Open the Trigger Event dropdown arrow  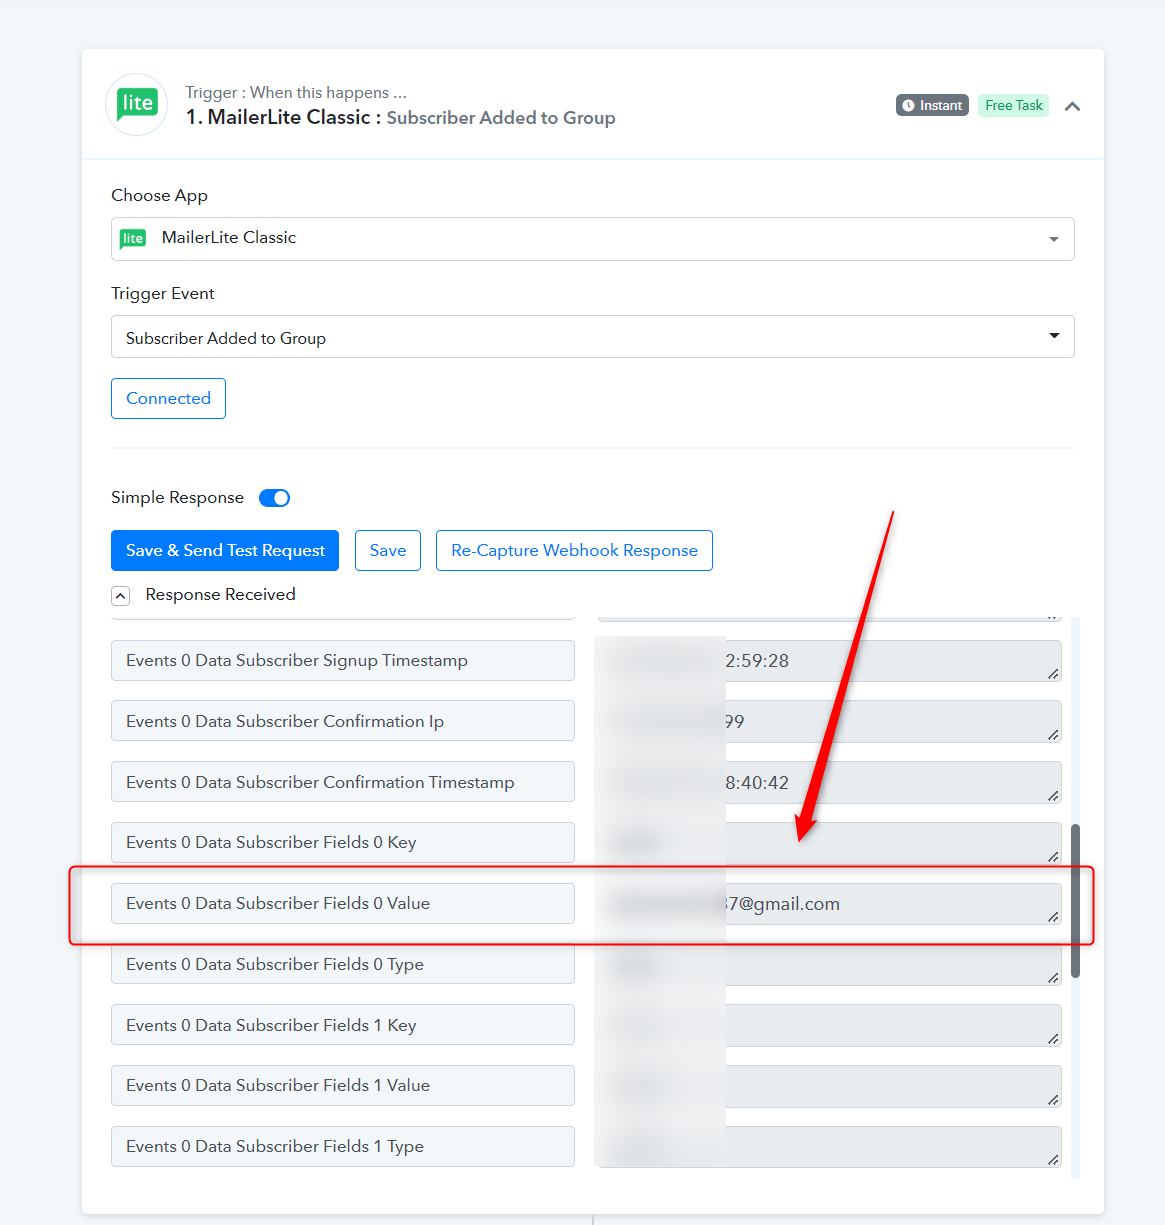pyautogui.click(x=1054, y=336)
